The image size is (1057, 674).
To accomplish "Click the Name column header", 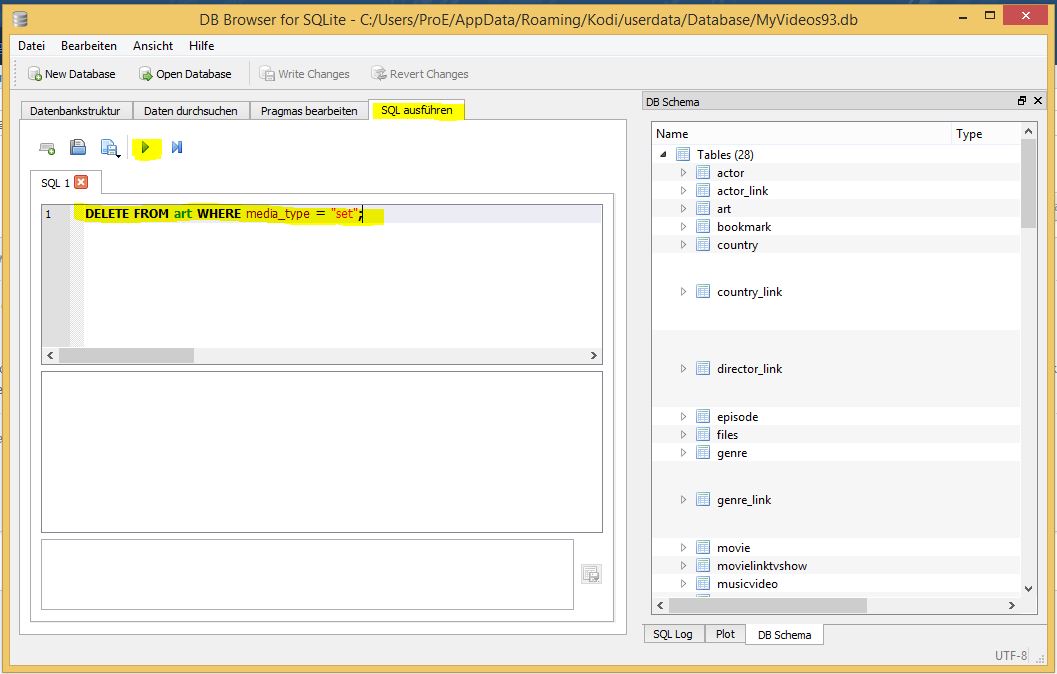I will coord(802,133).
